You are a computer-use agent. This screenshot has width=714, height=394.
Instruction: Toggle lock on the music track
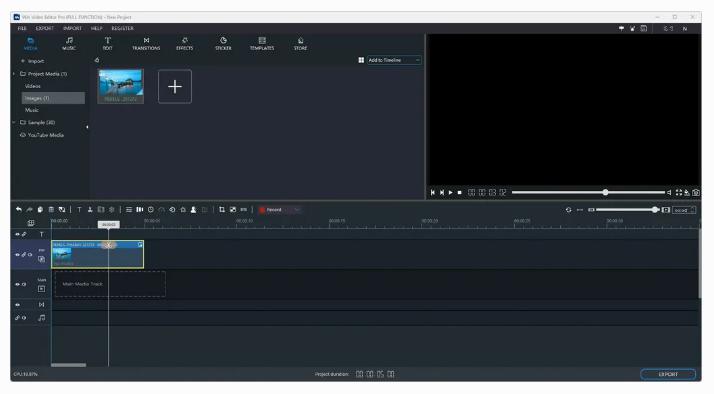[x=17, y=318]
